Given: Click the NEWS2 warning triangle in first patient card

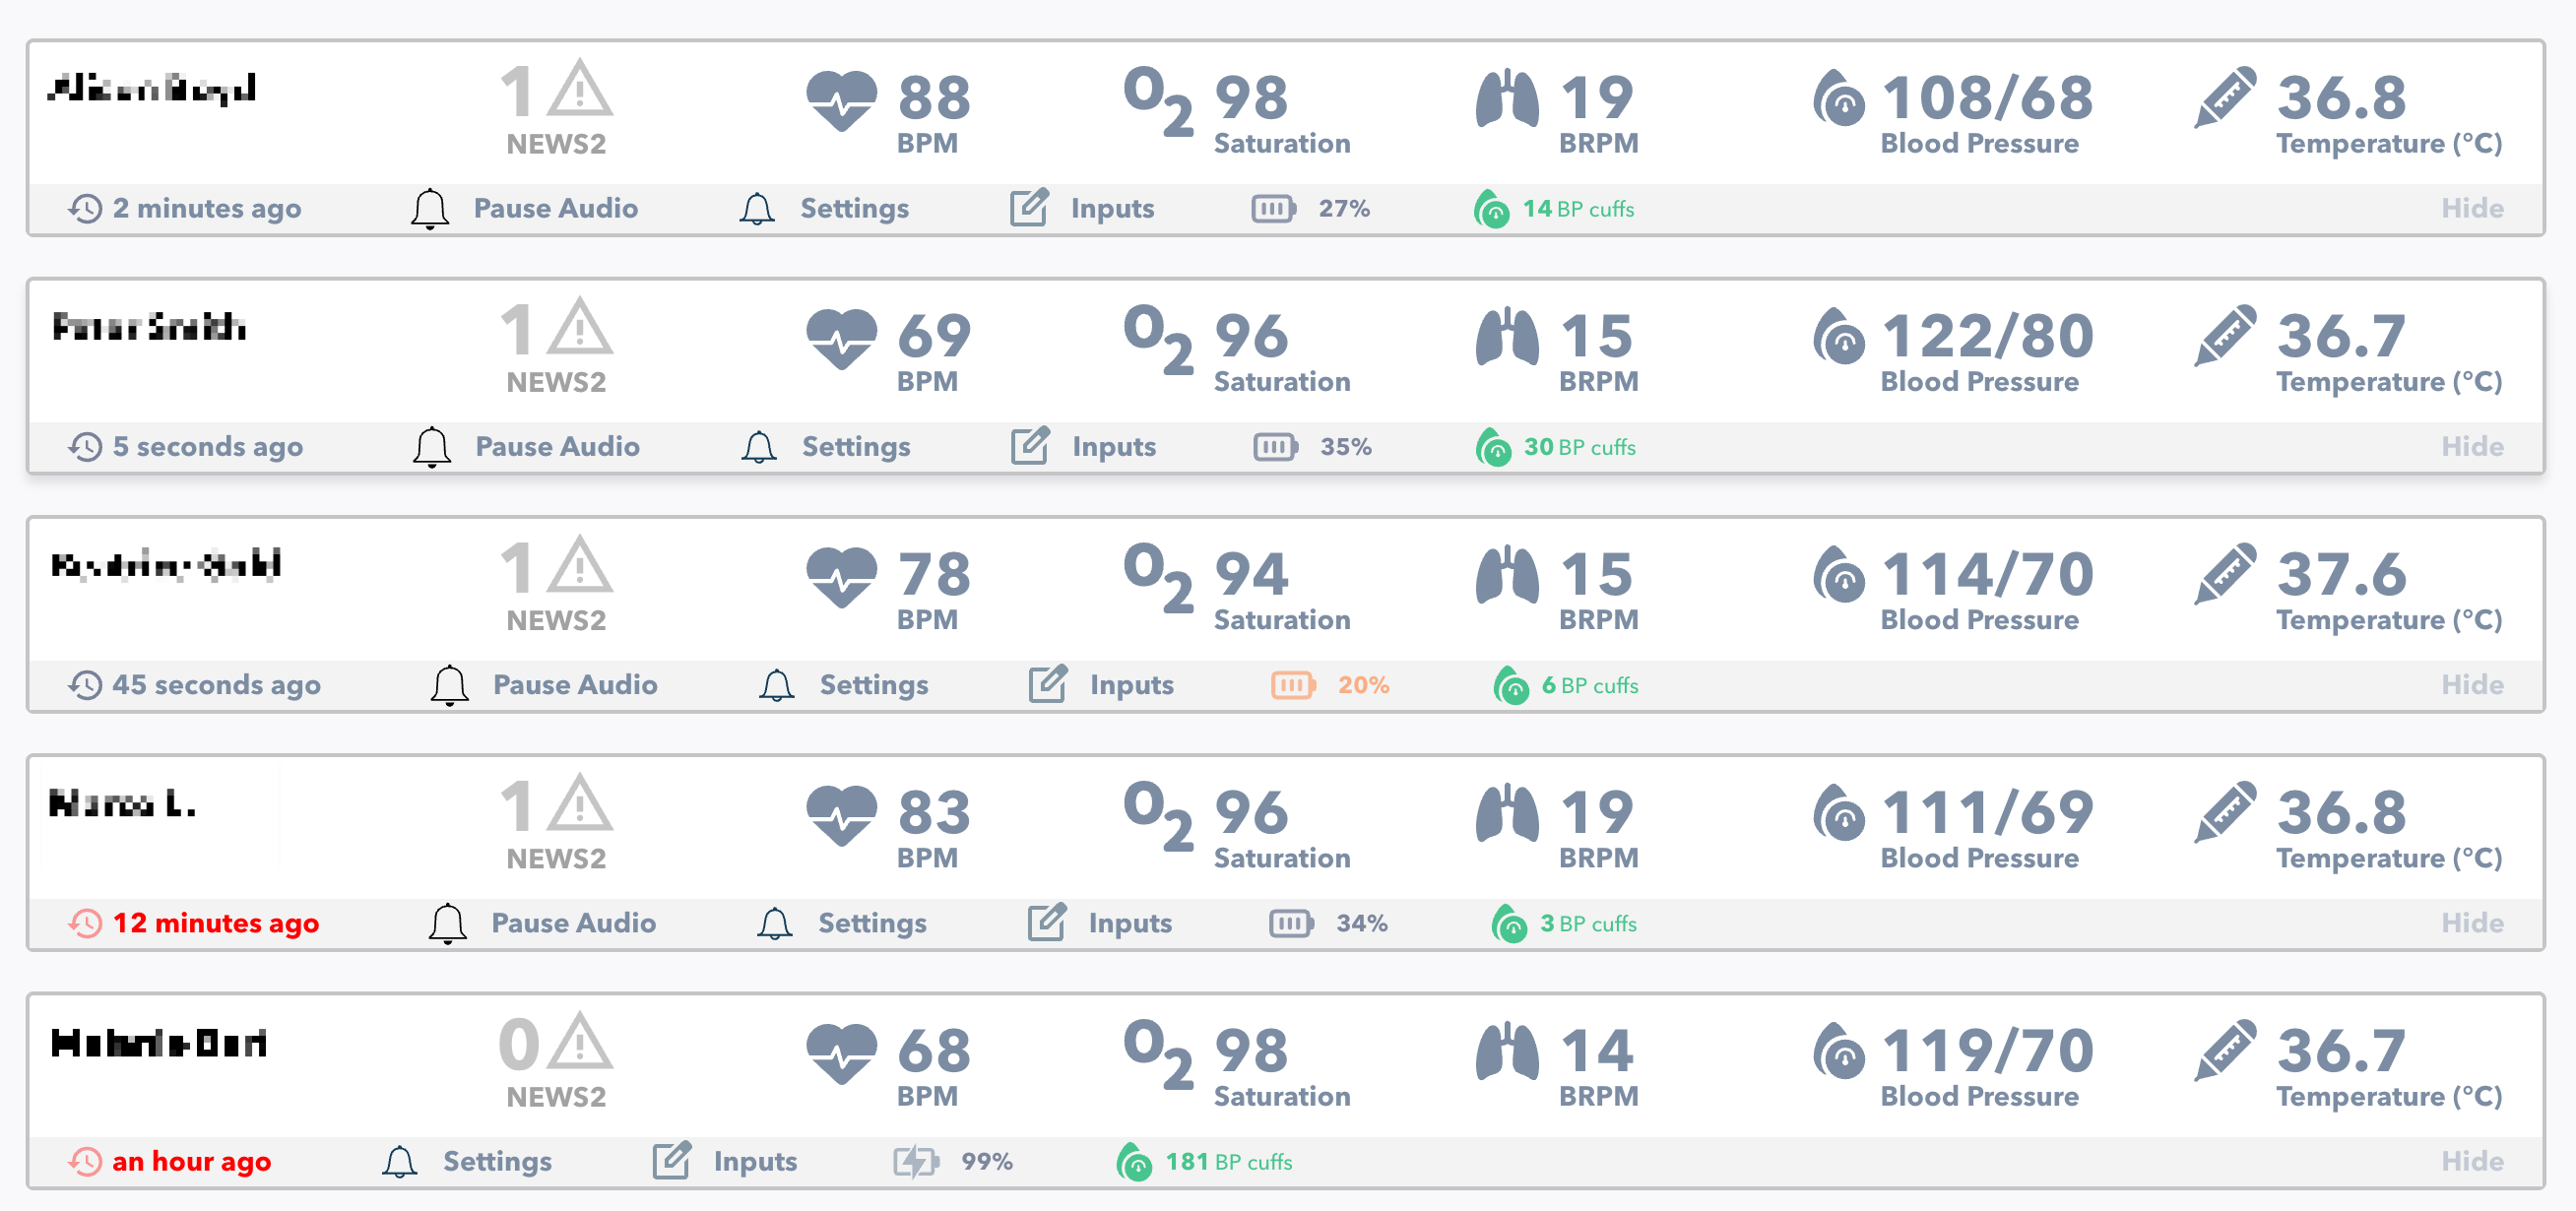Looking at the screenshot, I should point(579,89).
